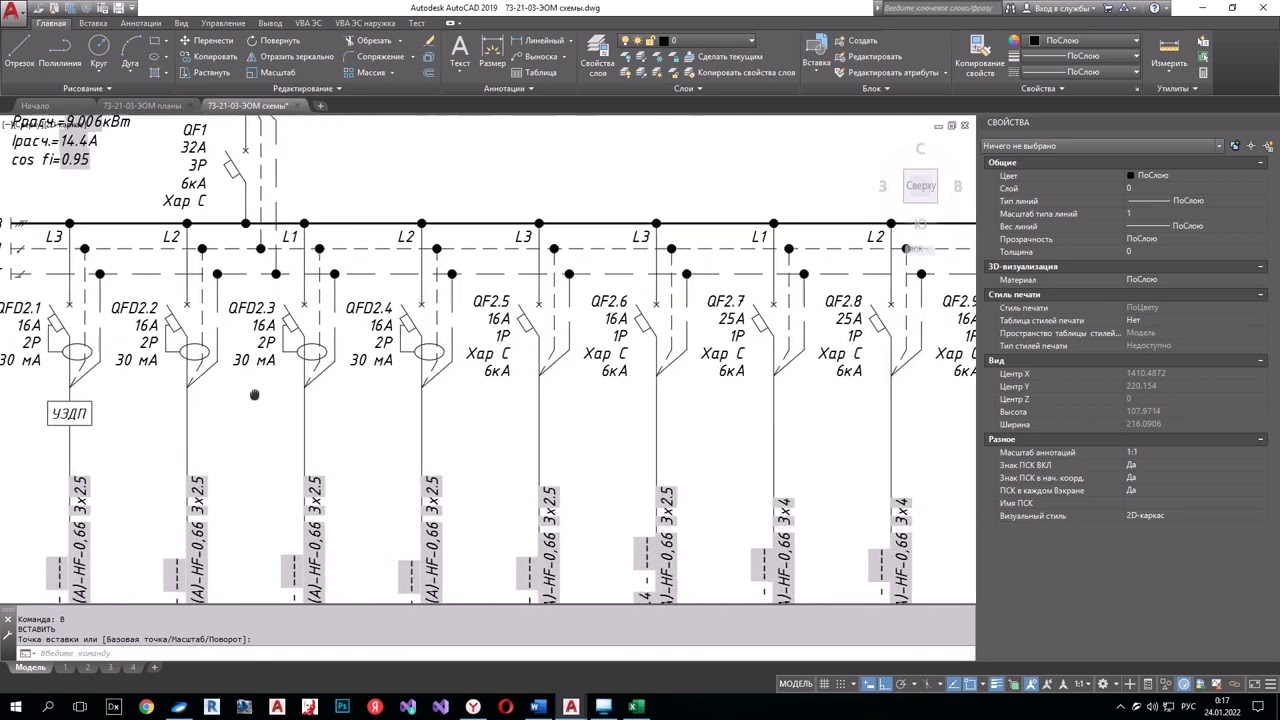This screenshot has width=1280, height=720.
Task: Select the Дуга (Arc) tool
Action: click(130, 52)
